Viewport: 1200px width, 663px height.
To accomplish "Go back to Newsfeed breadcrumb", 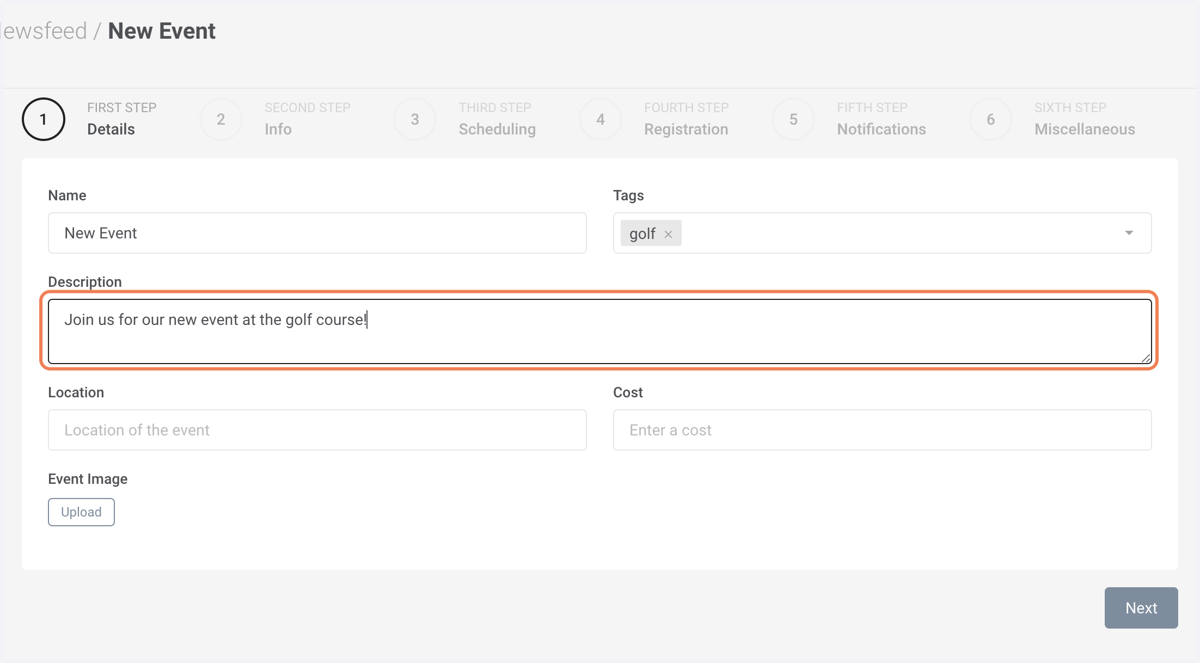I will 44,31.
